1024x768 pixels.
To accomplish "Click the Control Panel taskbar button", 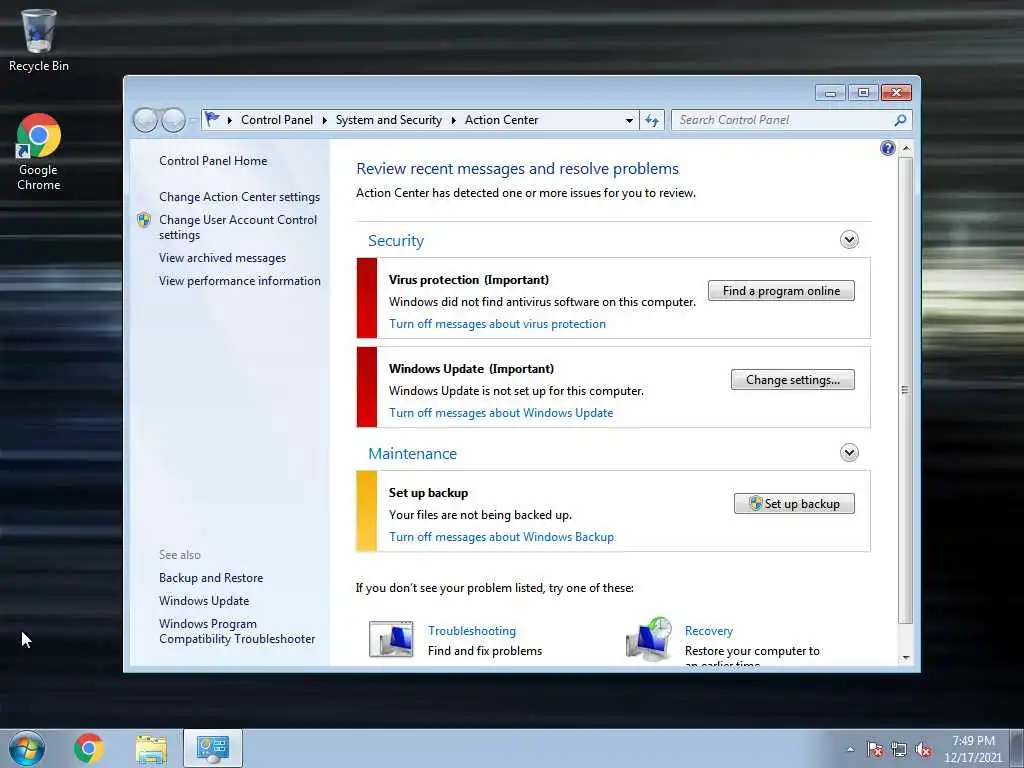I will (213, 748).
